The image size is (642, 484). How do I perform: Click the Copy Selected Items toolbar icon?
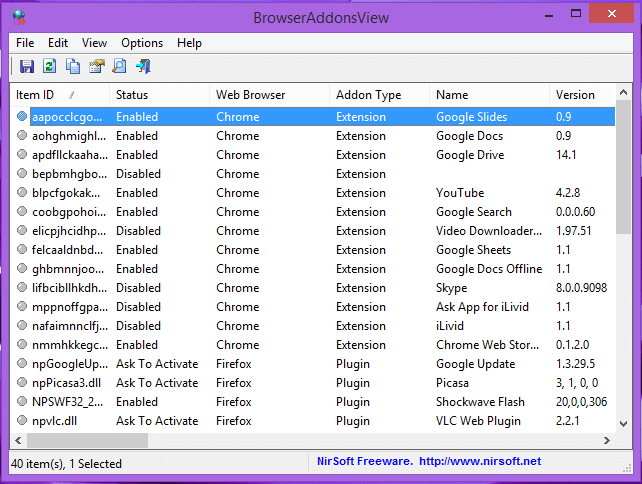(73, 66)
